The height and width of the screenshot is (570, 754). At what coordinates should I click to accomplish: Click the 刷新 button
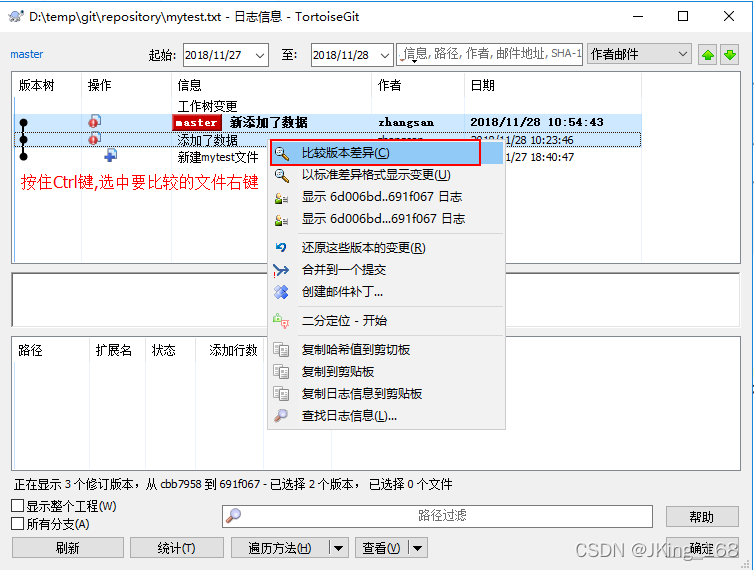point(67,548)
